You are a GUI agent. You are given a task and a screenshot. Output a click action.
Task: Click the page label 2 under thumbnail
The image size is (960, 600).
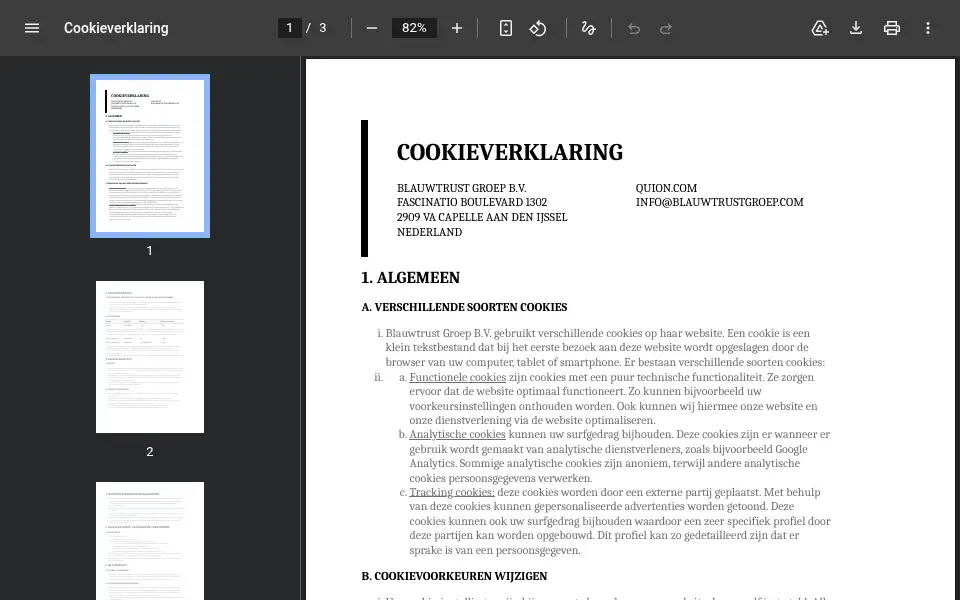click(149, 452)
